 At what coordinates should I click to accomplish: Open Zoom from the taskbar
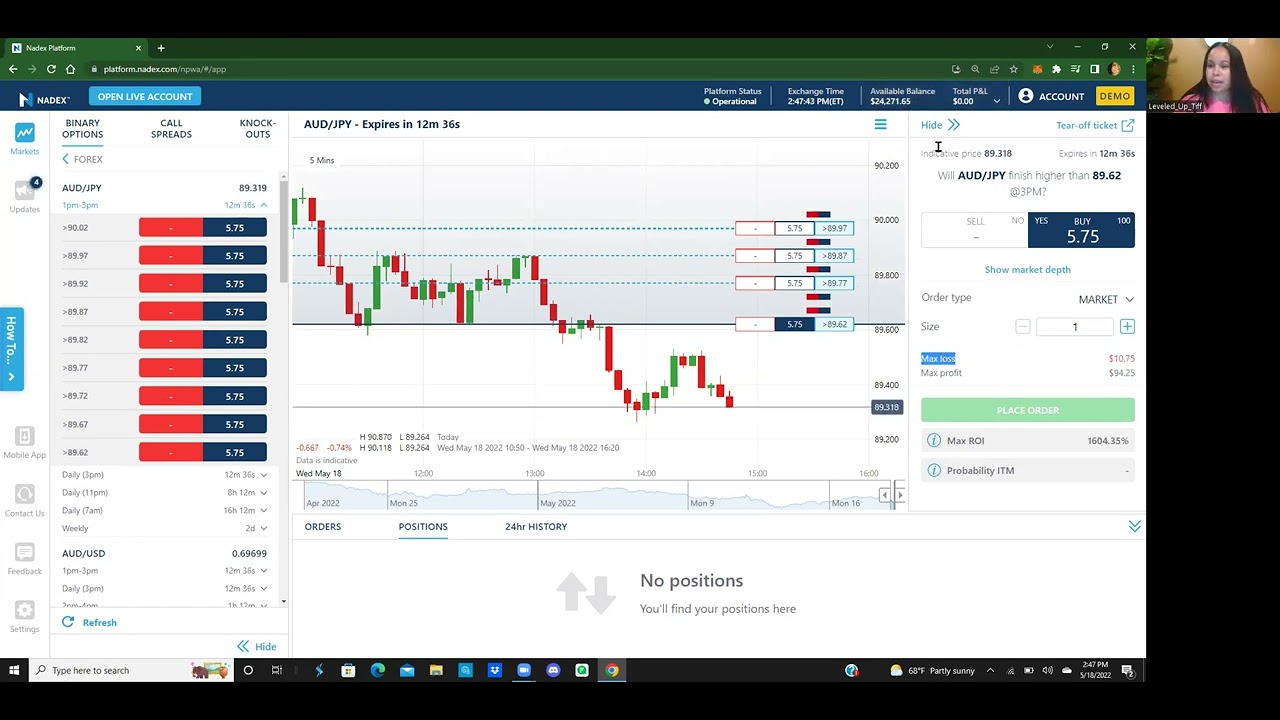point(523,670)
